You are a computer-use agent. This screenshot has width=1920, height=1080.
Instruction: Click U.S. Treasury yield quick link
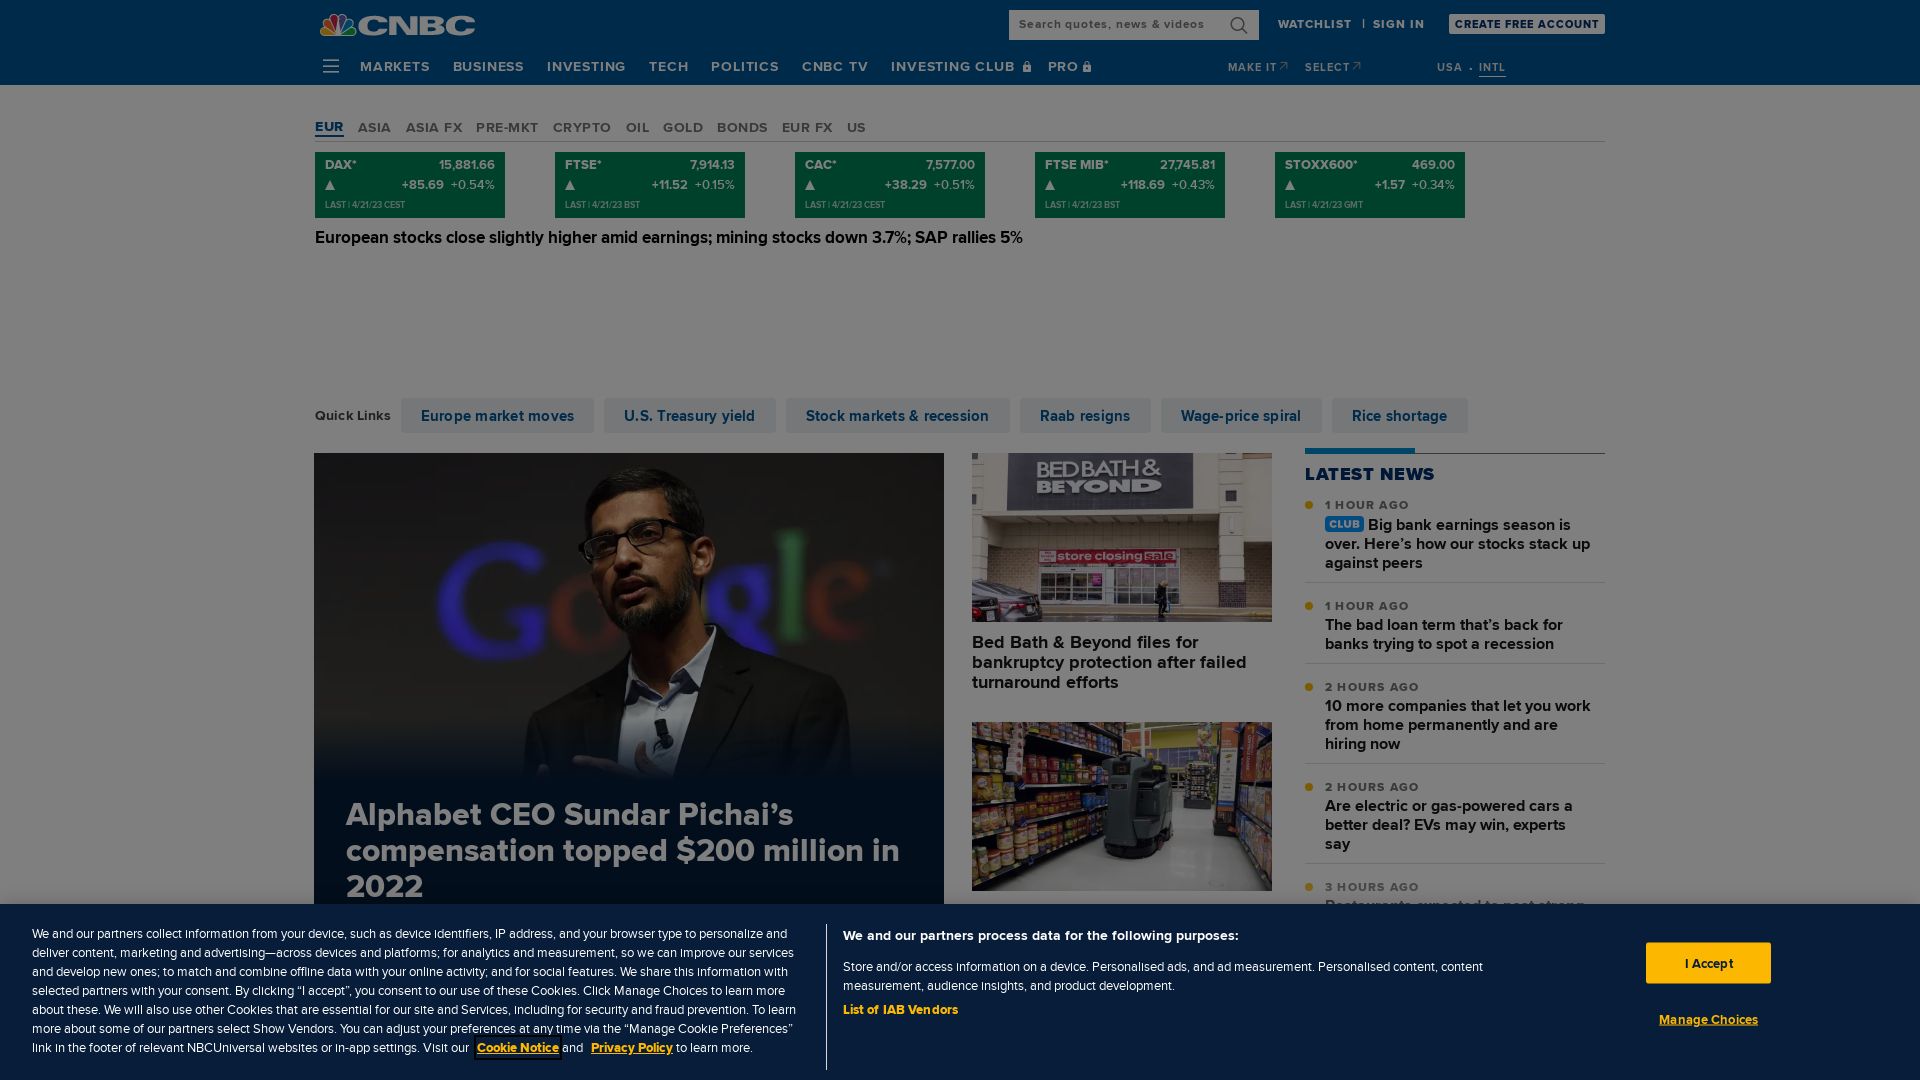[689, 416]
